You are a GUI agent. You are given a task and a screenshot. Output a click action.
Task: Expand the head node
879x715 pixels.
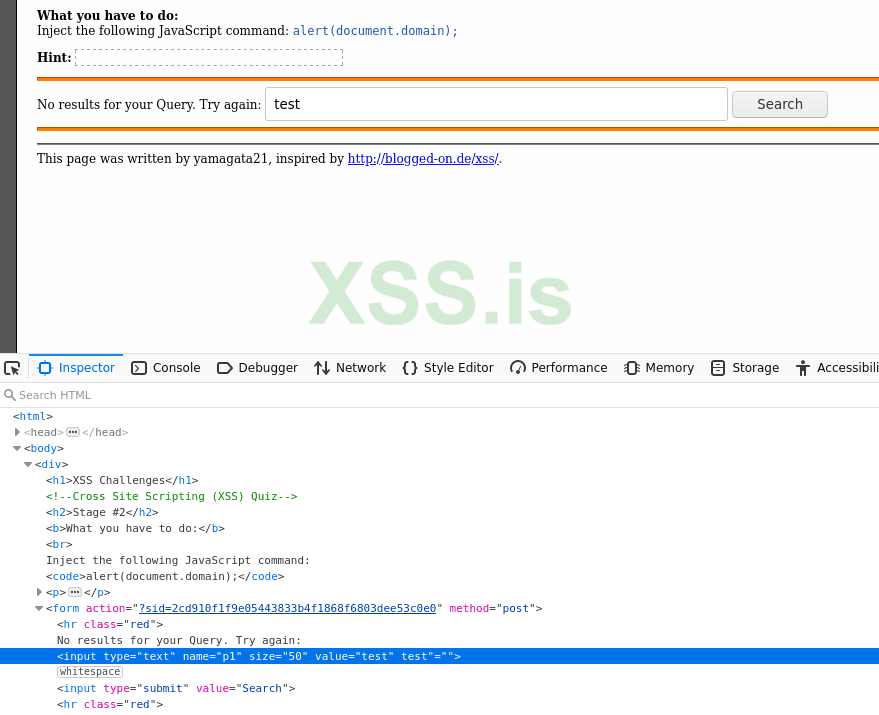(x=17, y=432)
